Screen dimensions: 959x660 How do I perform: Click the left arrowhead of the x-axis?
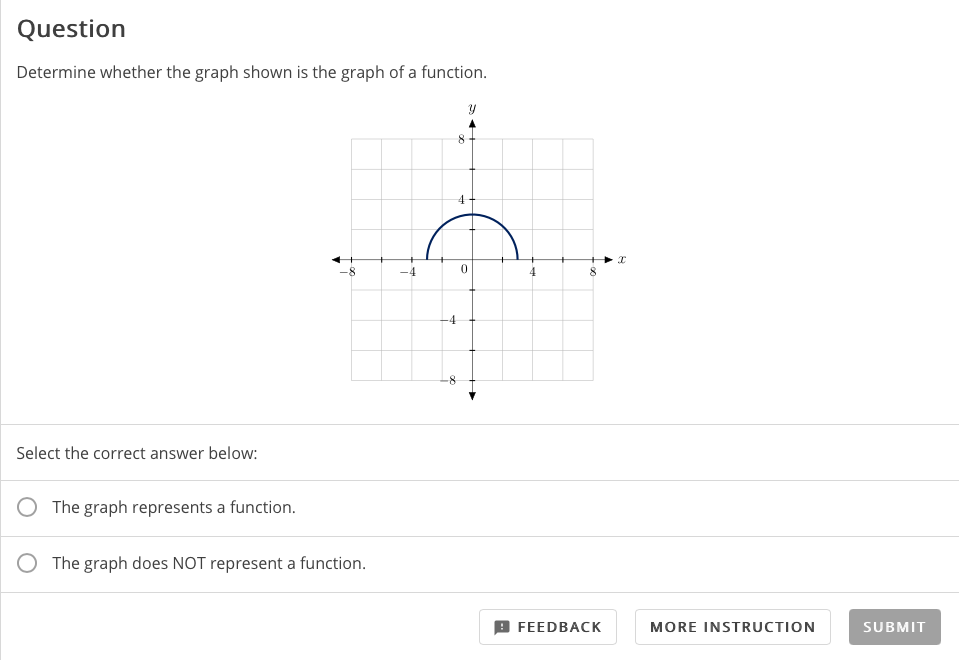[337, 257]
